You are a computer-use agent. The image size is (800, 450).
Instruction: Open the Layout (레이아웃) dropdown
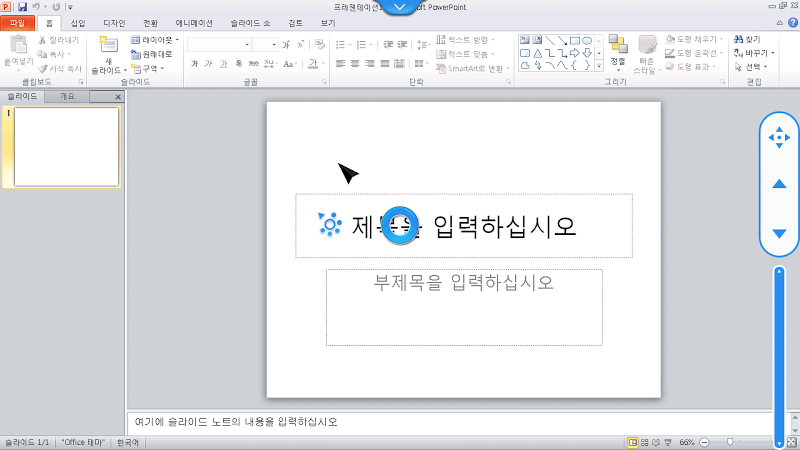[154, 40]
